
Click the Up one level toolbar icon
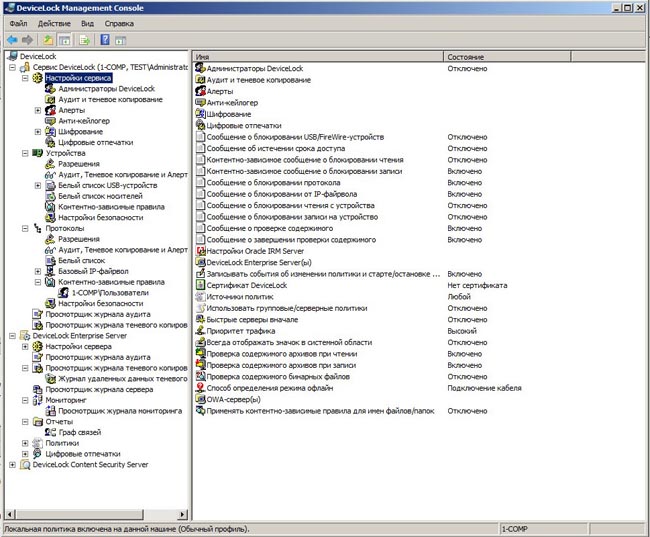coord(46,39)
